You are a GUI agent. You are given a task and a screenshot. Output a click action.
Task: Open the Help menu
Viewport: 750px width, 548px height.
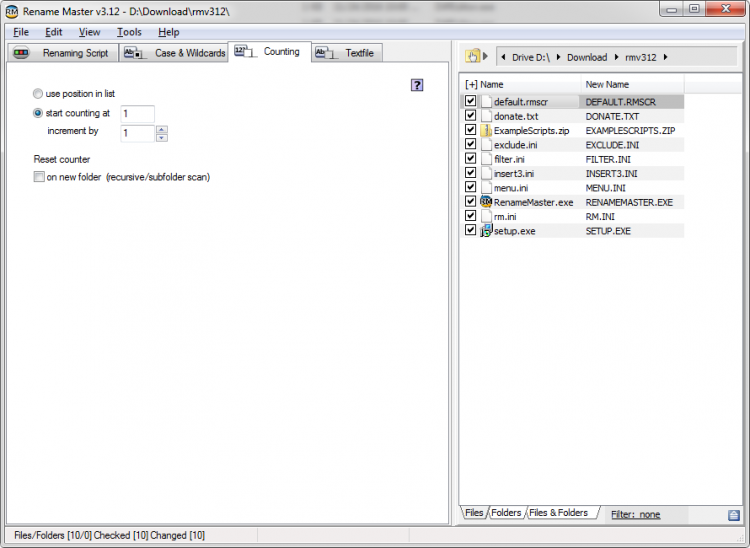pos(168,32)
